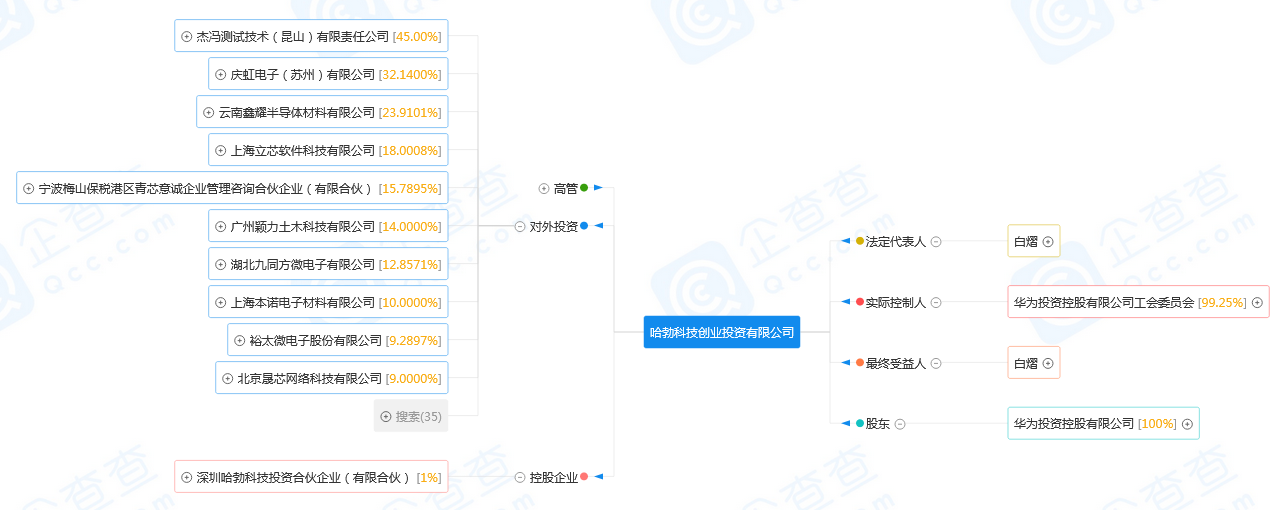Open 华为投资控股有限公司工会委员会 node

point(1104,302)
